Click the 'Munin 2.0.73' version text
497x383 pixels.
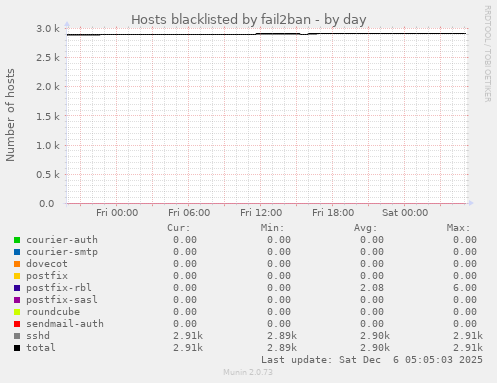pos(248,372)
